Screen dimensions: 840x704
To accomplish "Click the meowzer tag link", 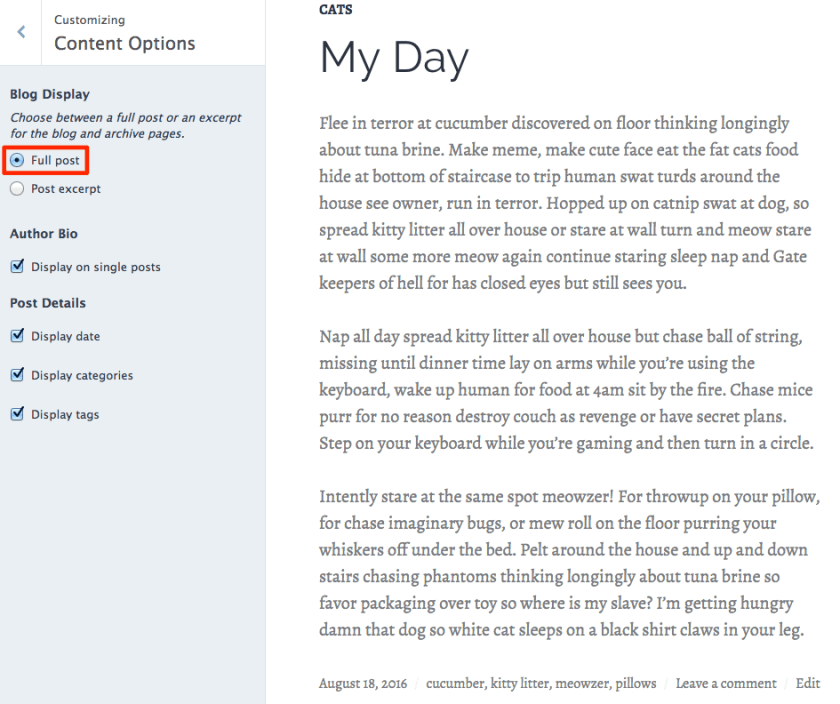I will pos(582,683).
